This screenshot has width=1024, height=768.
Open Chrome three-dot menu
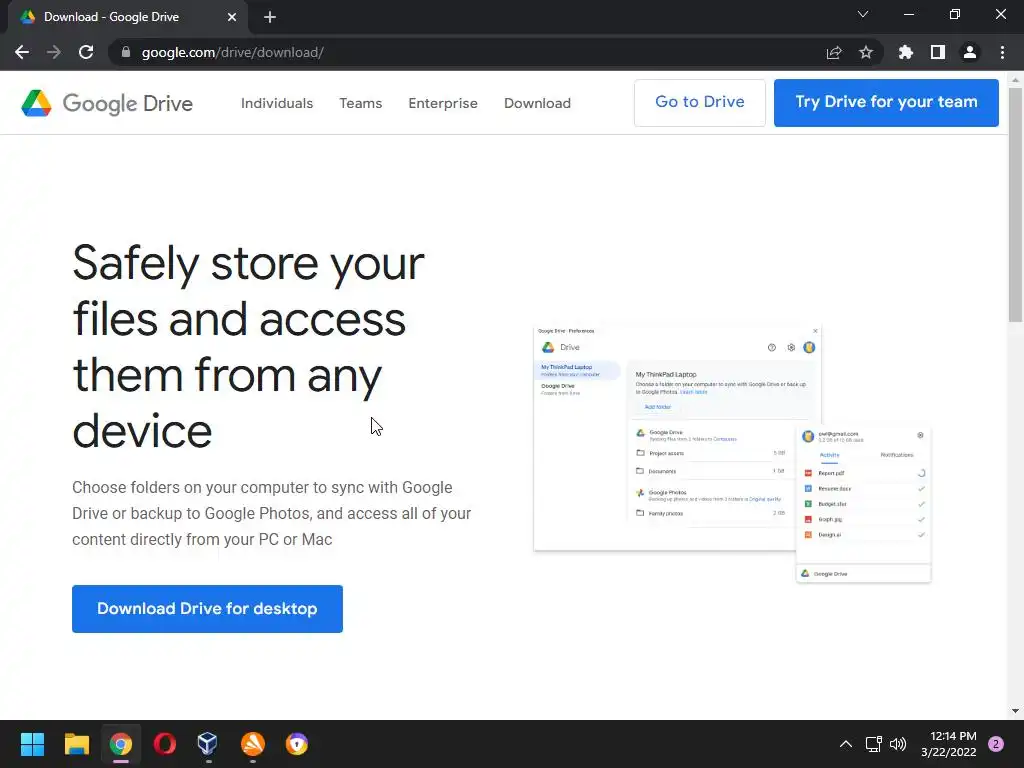click(1002, 52)
